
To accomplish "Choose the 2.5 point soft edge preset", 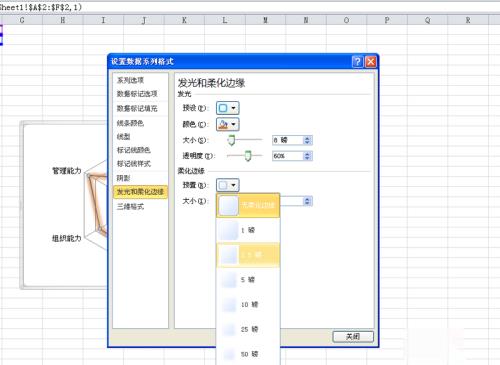I will click(x=248, y=255).
